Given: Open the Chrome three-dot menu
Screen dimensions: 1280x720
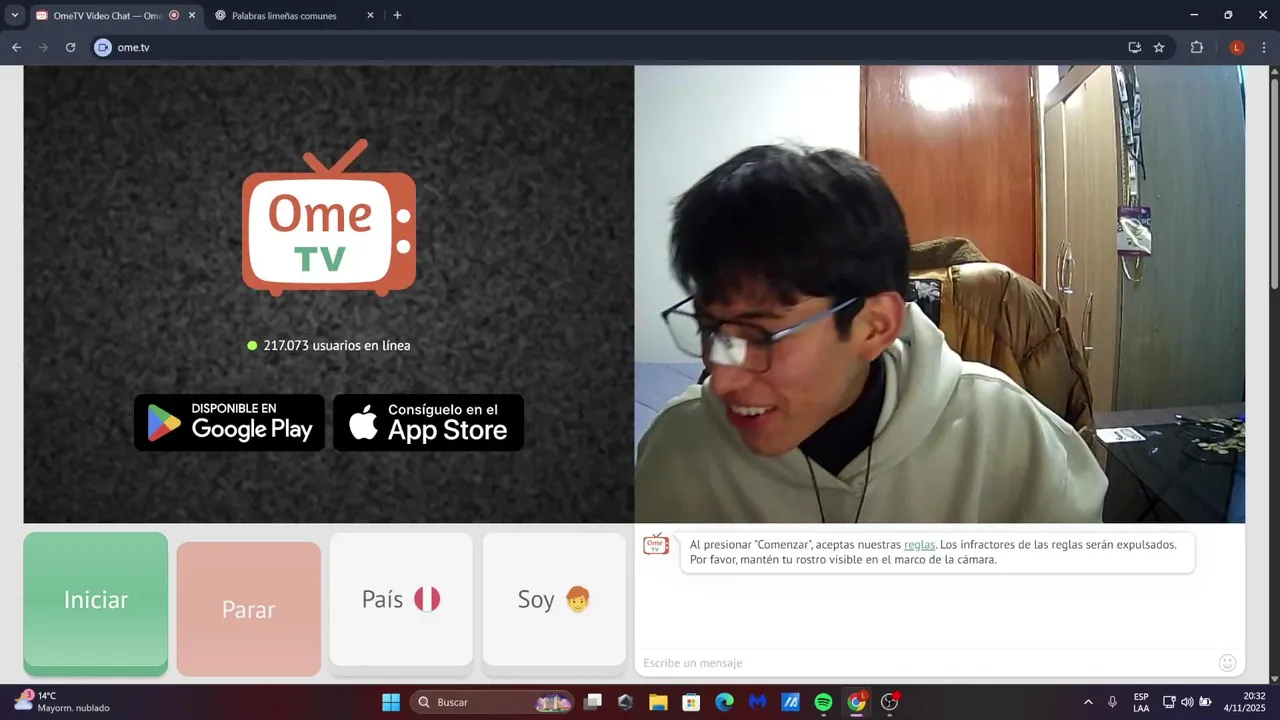Looking at the screenshot, I should click(1264, 47).
